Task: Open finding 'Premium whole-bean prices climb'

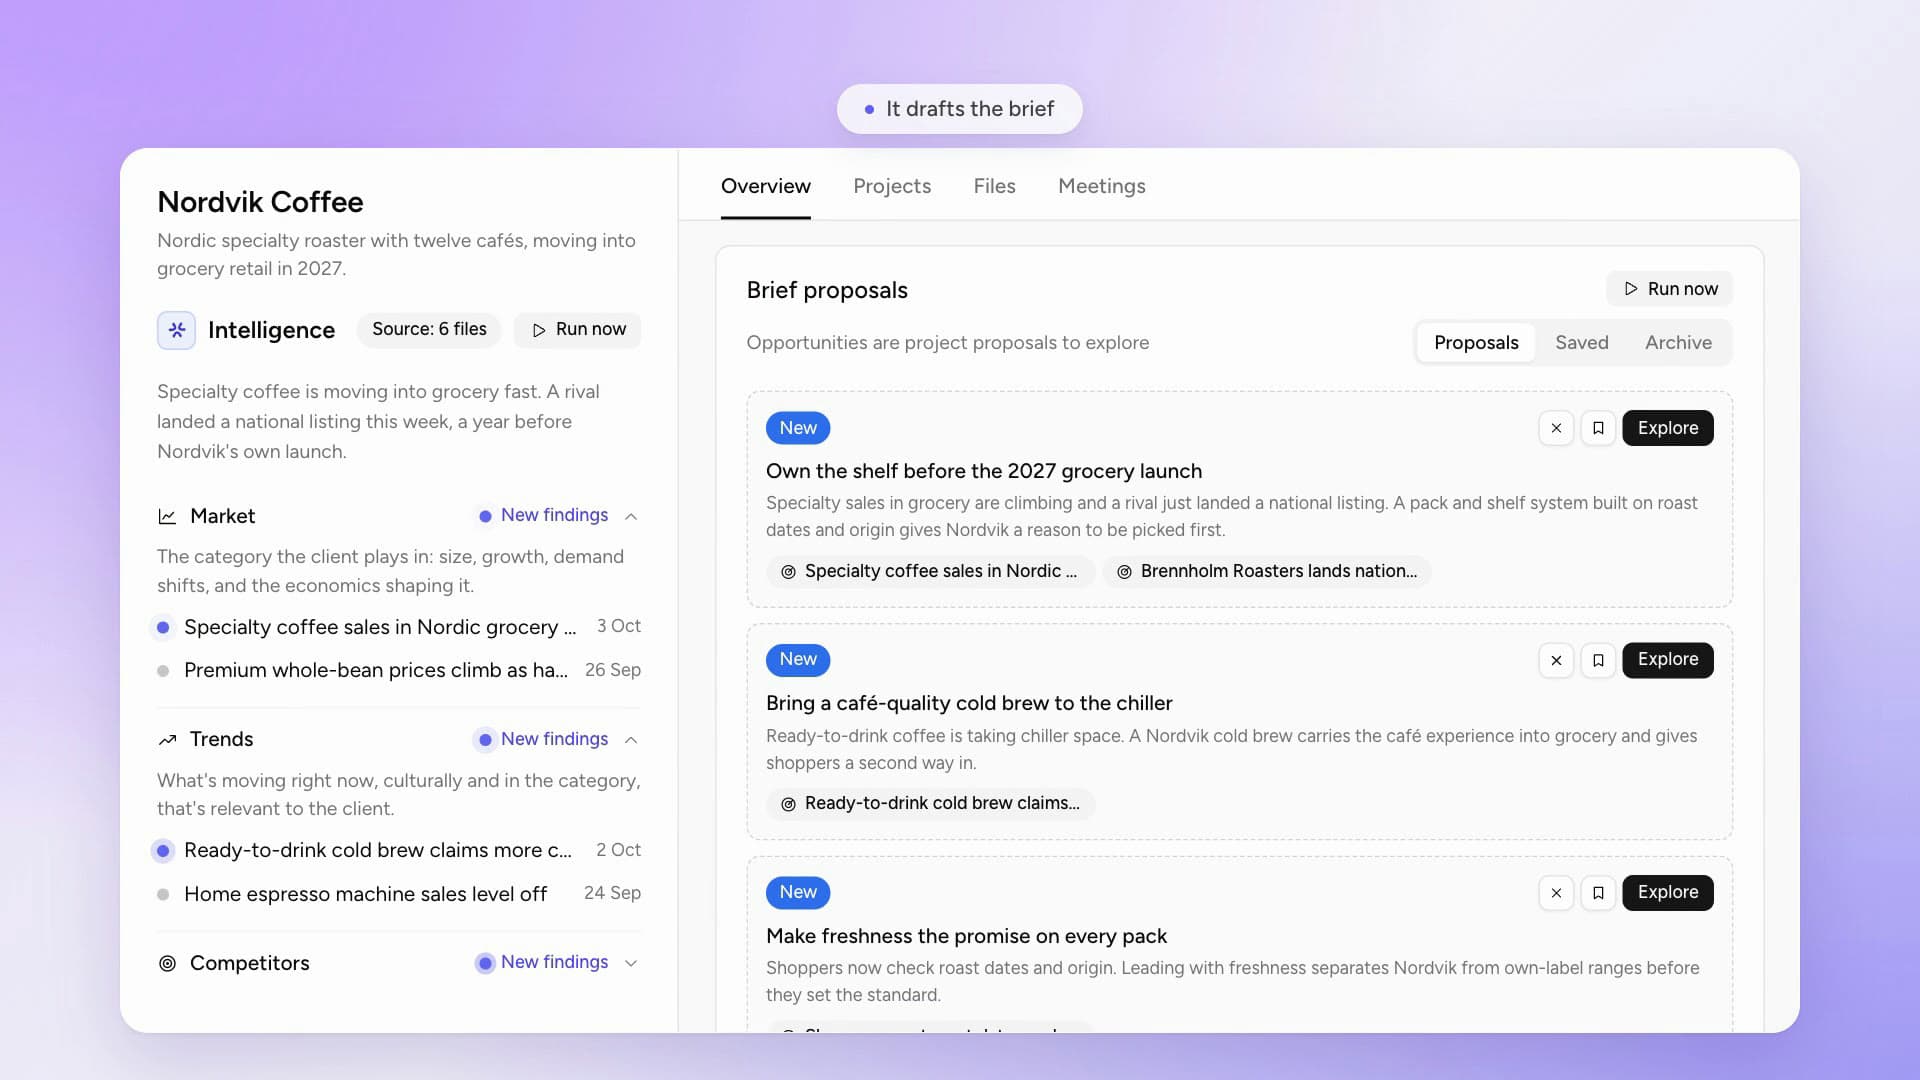Action: coord(398,671)
